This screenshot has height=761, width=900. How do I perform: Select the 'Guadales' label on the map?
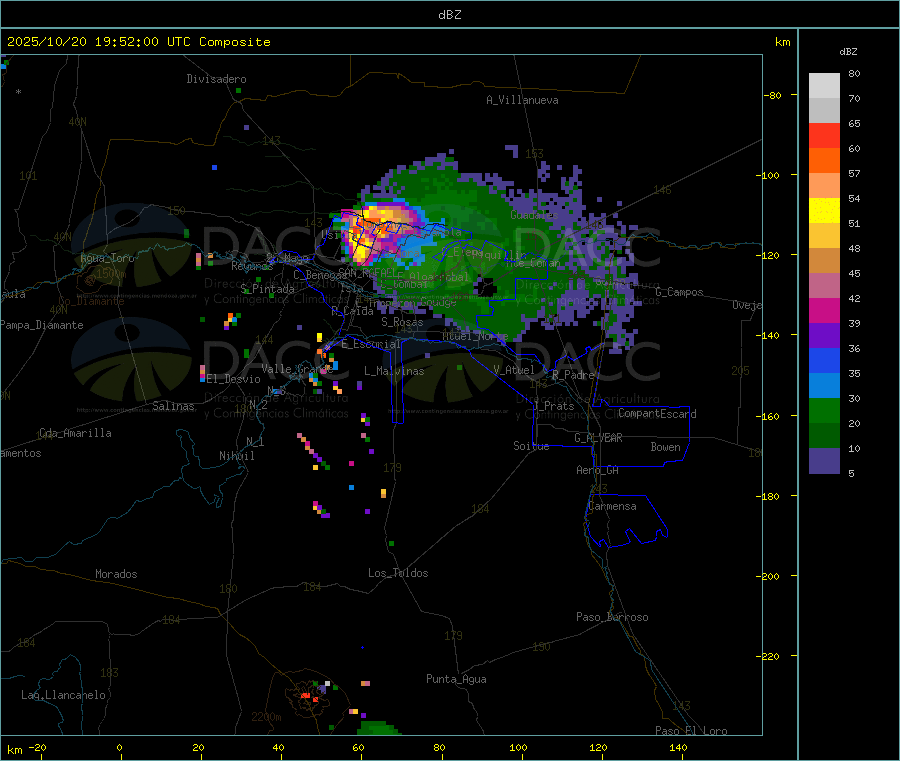click(x=534, y=215)
